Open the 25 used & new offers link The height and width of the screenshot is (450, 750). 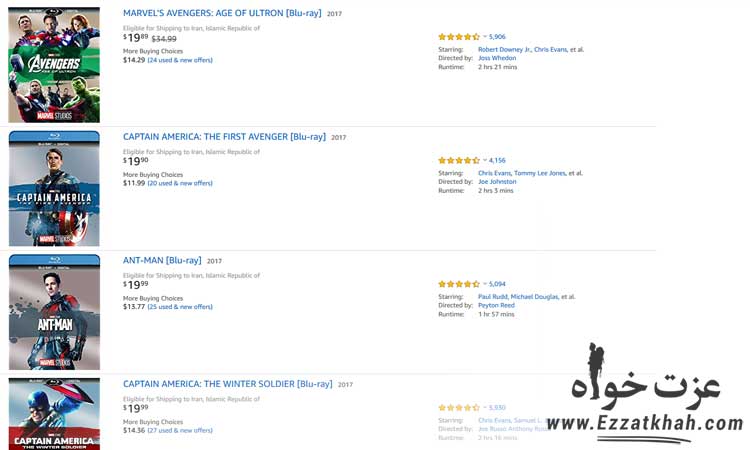(180, 307)
